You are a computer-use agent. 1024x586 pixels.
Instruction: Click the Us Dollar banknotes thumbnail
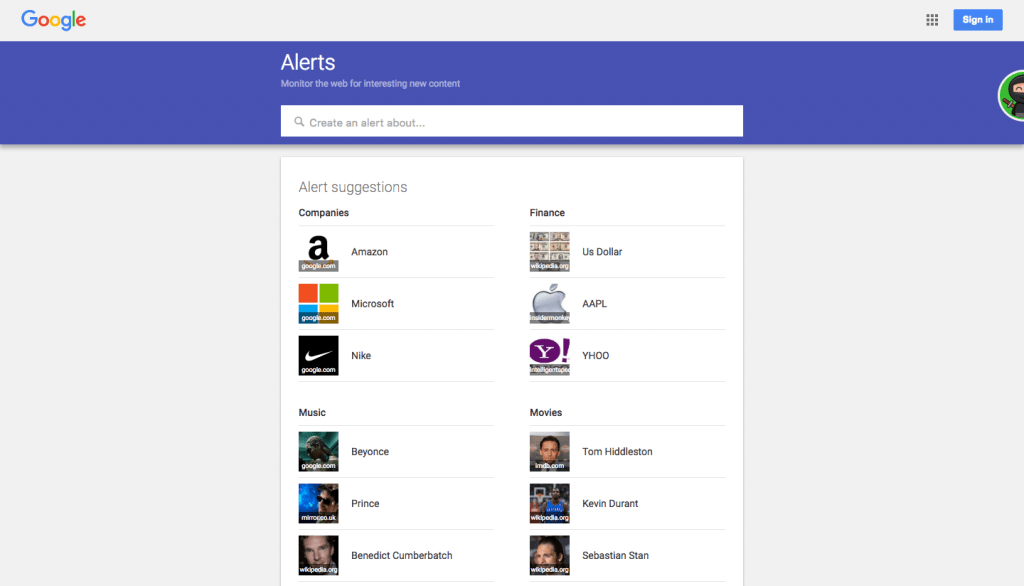click(549, 252)
